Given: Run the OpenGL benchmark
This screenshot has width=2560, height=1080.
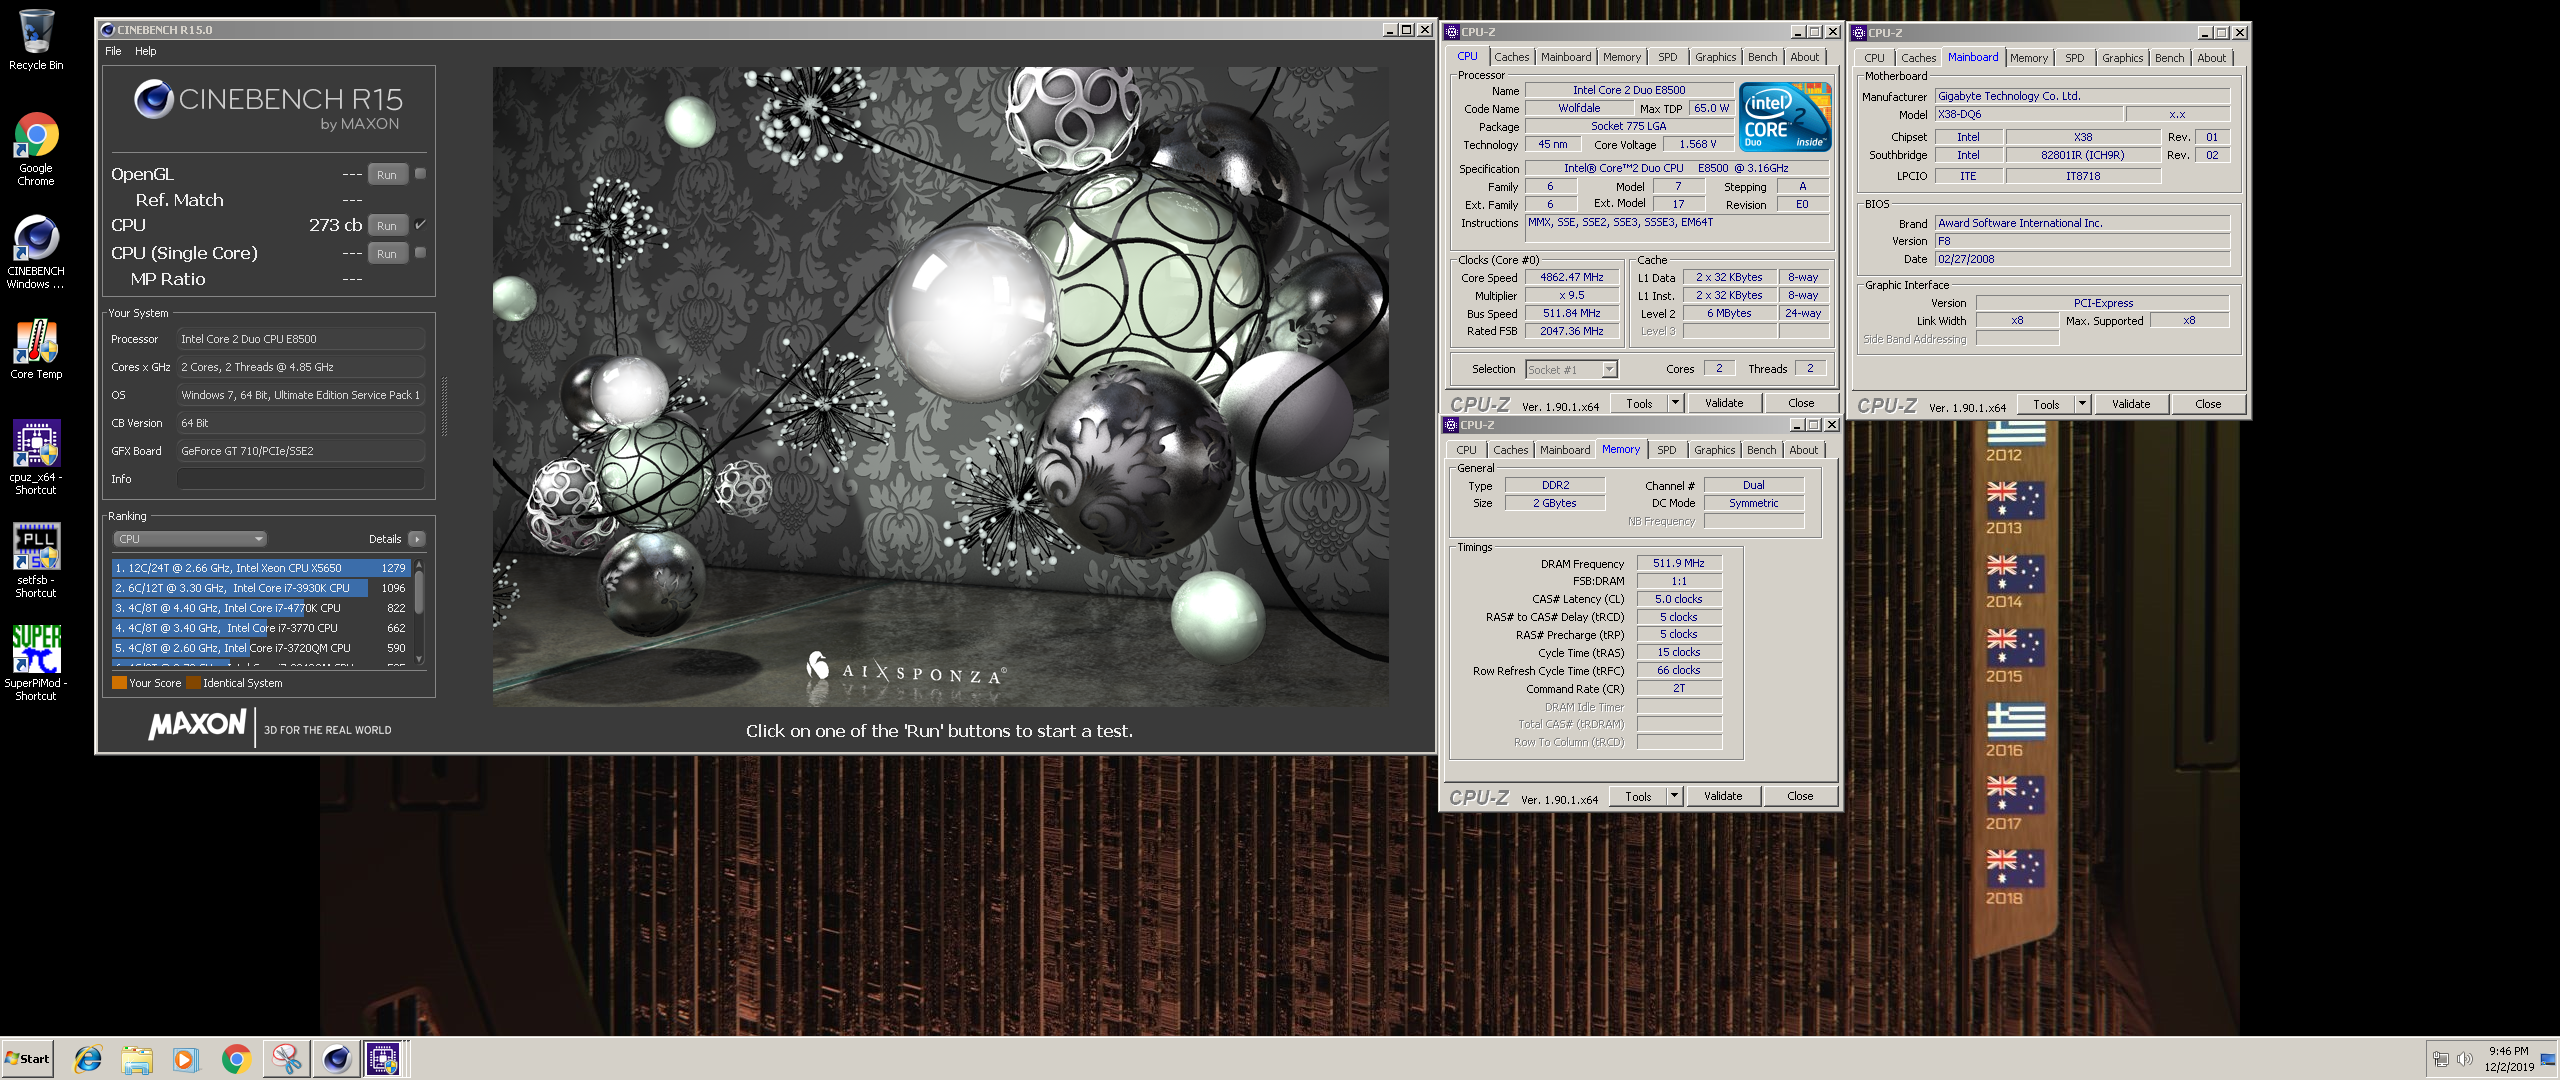Looking at the screenshot, I should coord(387,175).
